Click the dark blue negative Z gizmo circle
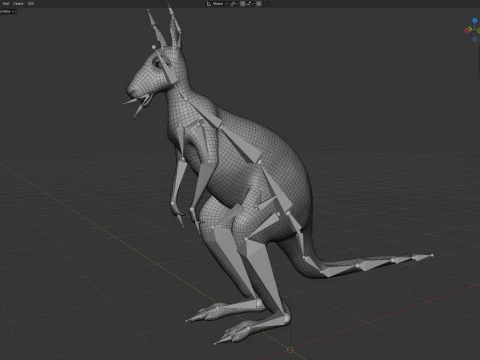The height and width of the screenshot is (360, 480). pyautogui.click(x=475, y=39)
